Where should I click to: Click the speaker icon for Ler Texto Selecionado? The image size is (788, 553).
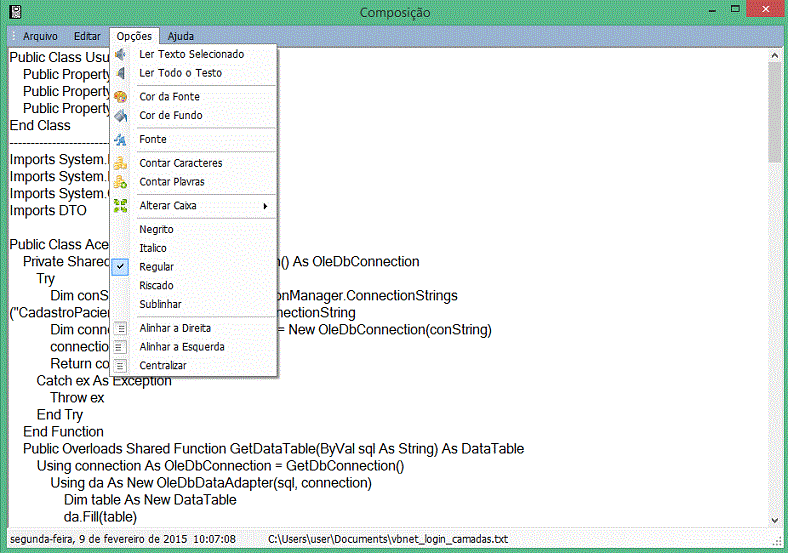click(x=121, y=54)
